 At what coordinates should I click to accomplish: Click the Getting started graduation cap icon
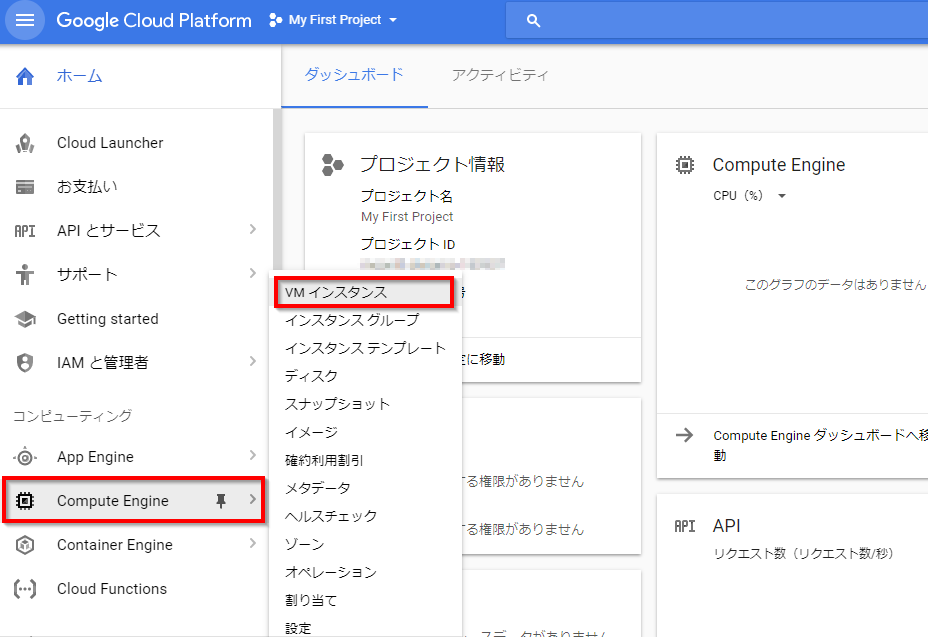tap(25, 319)
